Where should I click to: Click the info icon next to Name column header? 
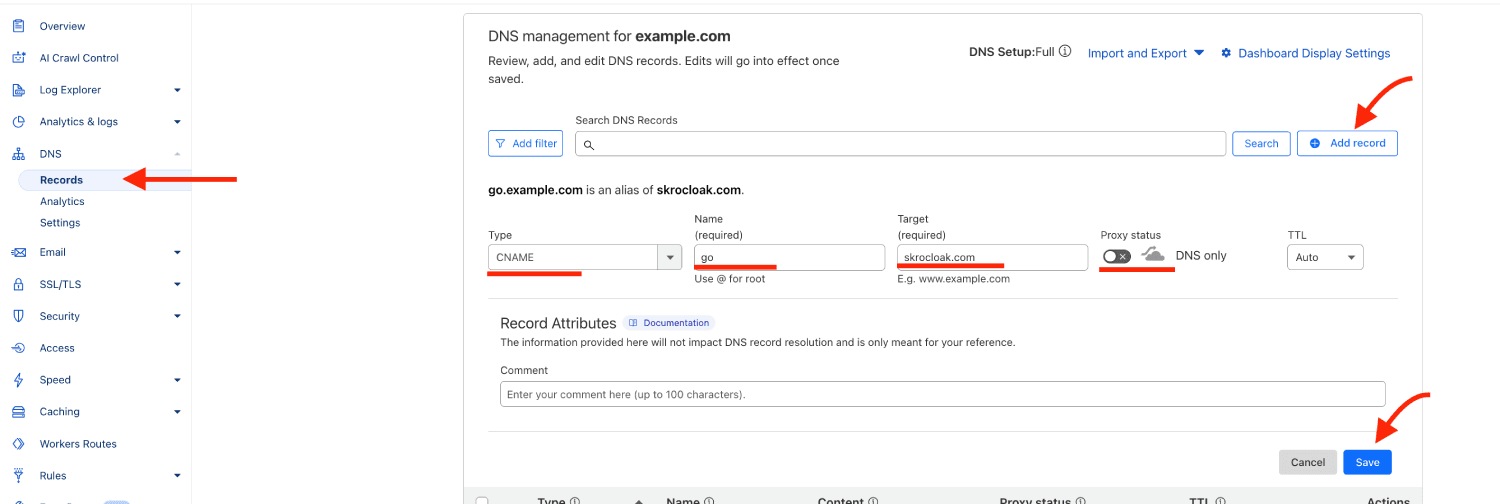[x=709, y=501]
